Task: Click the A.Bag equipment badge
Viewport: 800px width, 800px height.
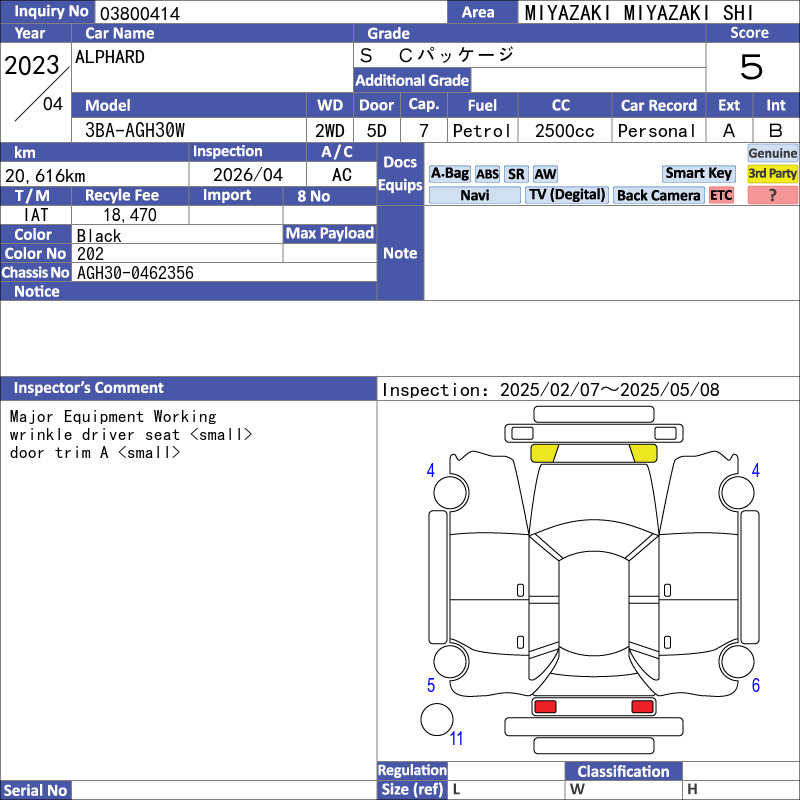Action: click(449, 174)
